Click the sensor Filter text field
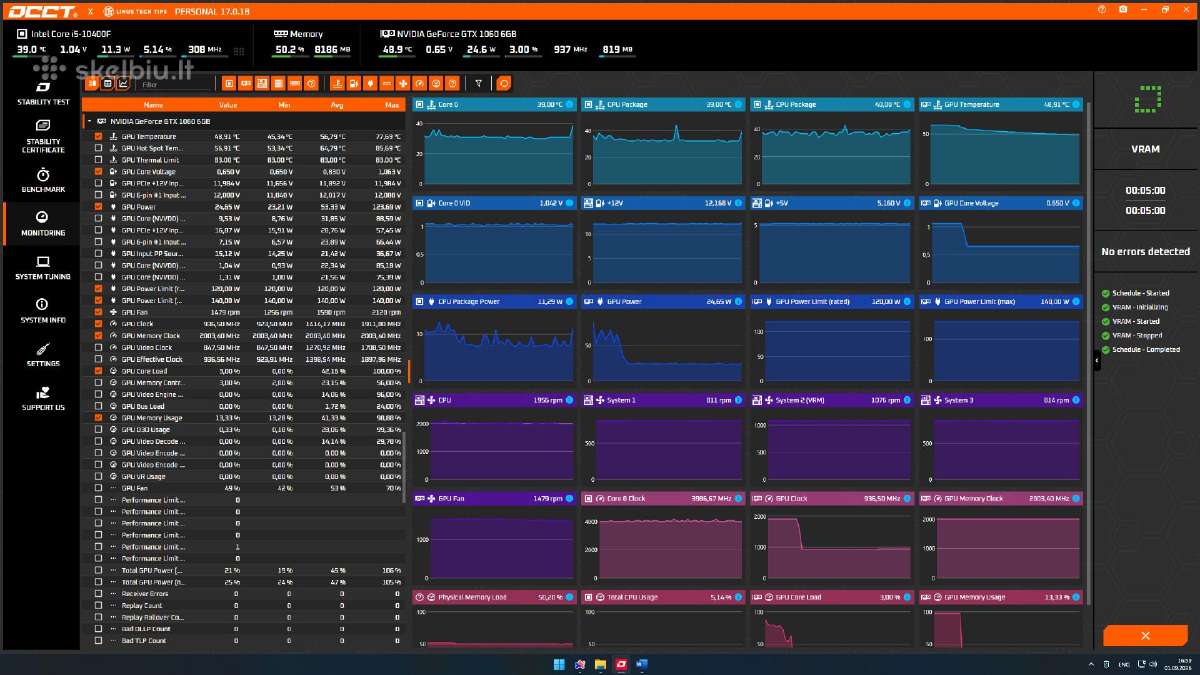 (174, 84)
